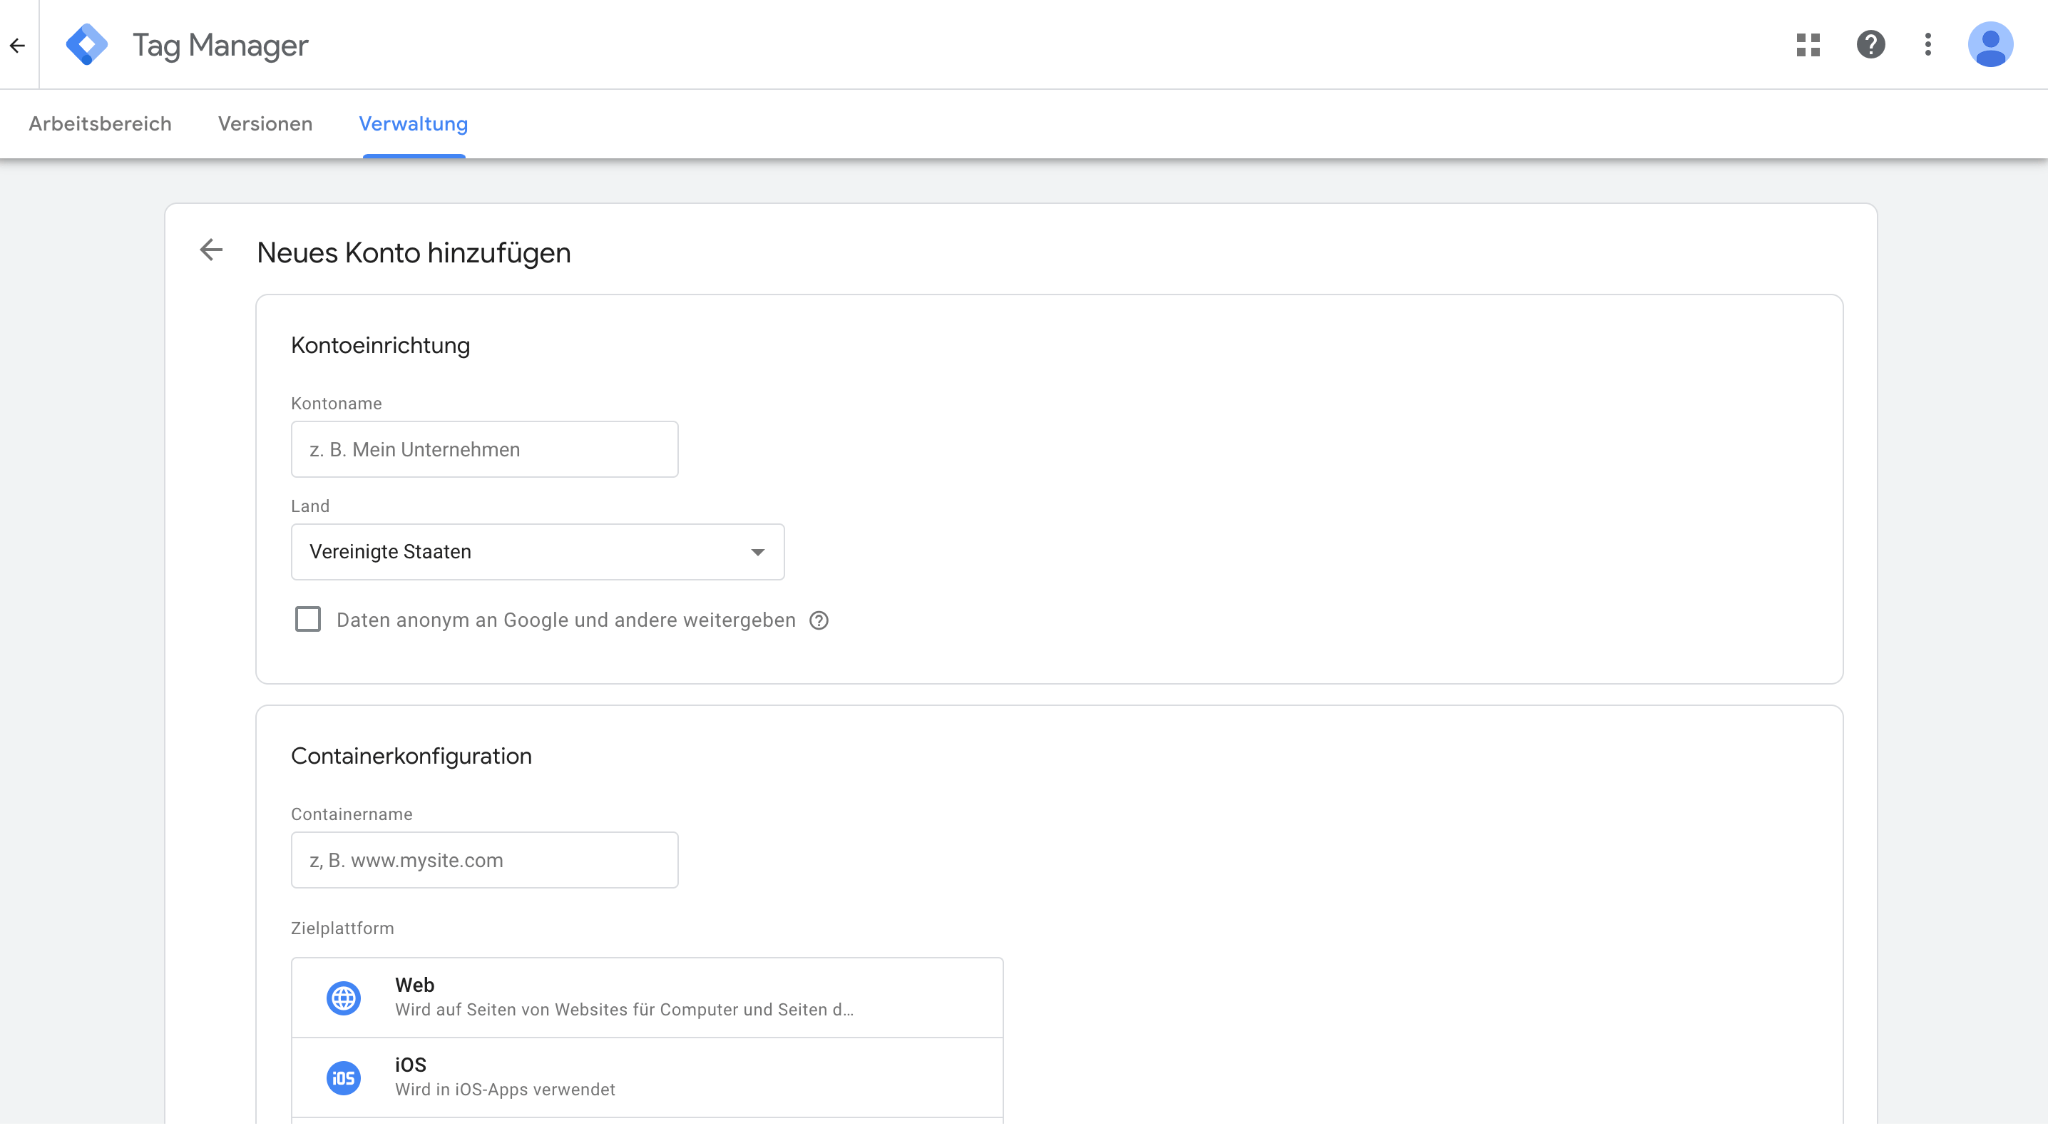Focus the Kontoname input field
Image resolution: width=2048 pixels, height=1124 pixels.
pos(485,449)
